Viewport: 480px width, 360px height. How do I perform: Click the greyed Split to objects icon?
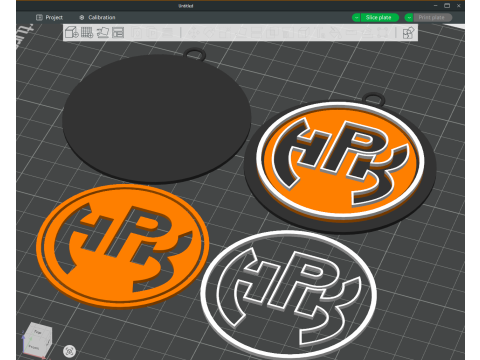pos(137,32)
